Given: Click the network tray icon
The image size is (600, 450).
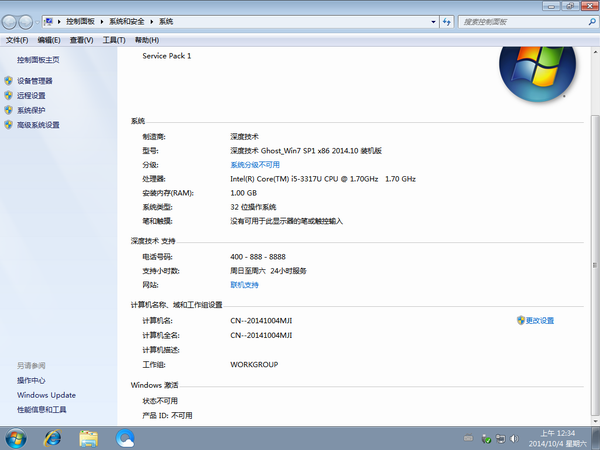Looking at the screenshot, I should 501,439.
